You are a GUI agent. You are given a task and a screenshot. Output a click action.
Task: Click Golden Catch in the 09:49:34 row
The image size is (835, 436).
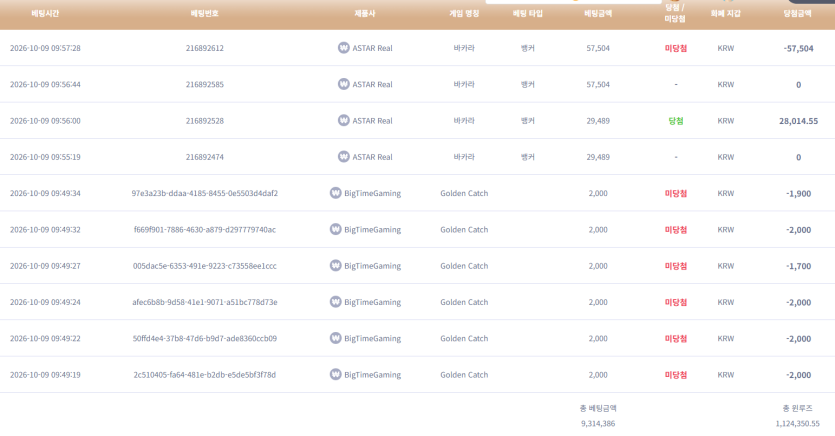coord(464,193)
